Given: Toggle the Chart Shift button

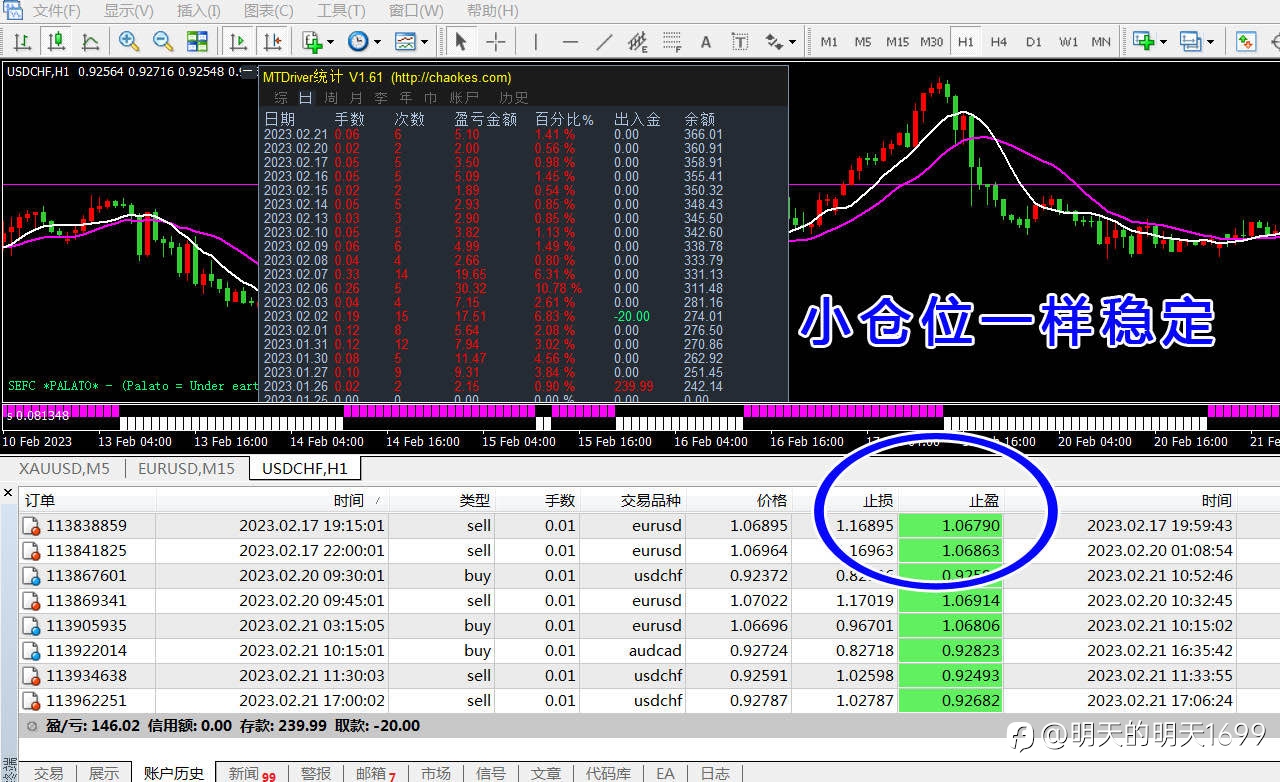Looking at the screenshot, I should pyautogui.click(x=271, y=41).
